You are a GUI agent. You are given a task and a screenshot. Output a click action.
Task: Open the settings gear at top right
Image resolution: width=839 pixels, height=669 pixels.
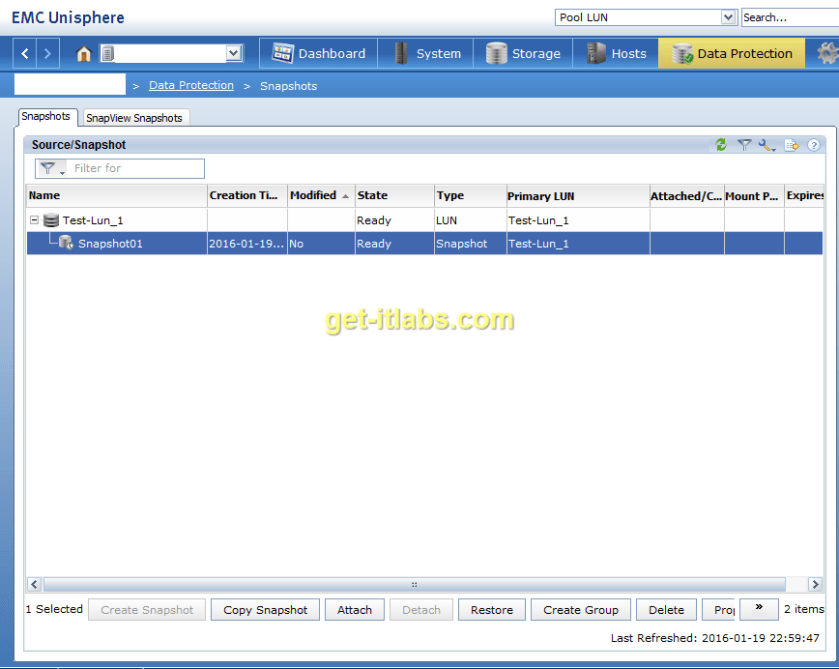point(828,52)
